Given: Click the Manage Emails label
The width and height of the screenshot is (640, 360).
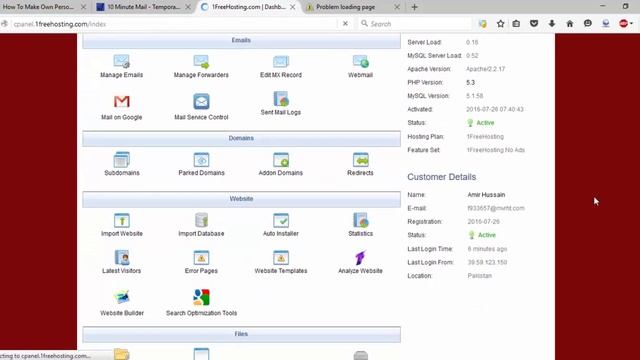Looking at the screenshot, I should click(122, 75).
